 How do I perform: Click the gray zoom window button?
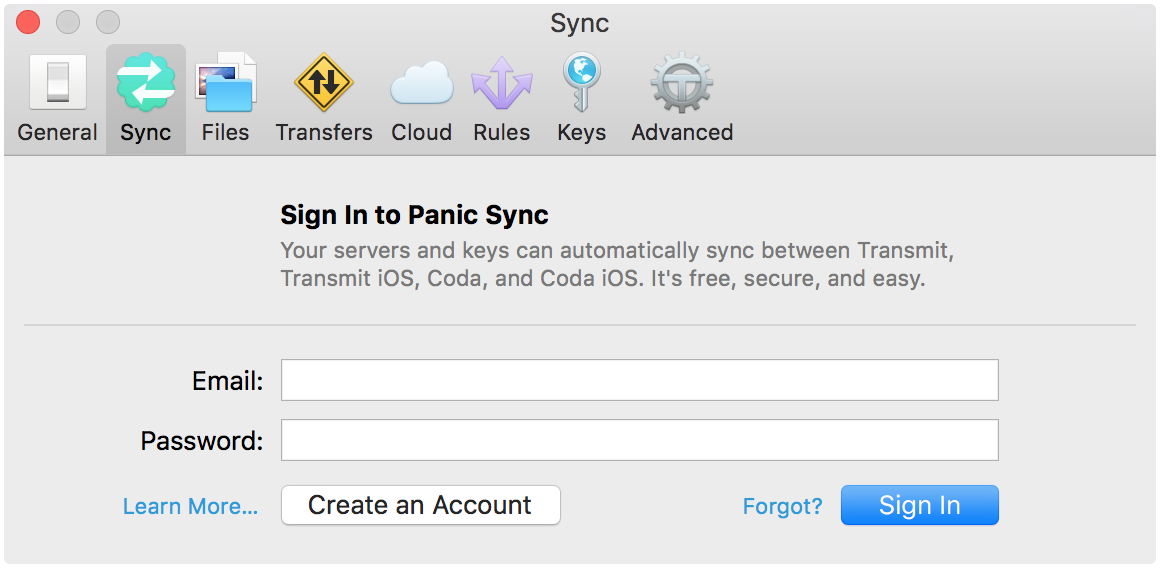[107, 22]
